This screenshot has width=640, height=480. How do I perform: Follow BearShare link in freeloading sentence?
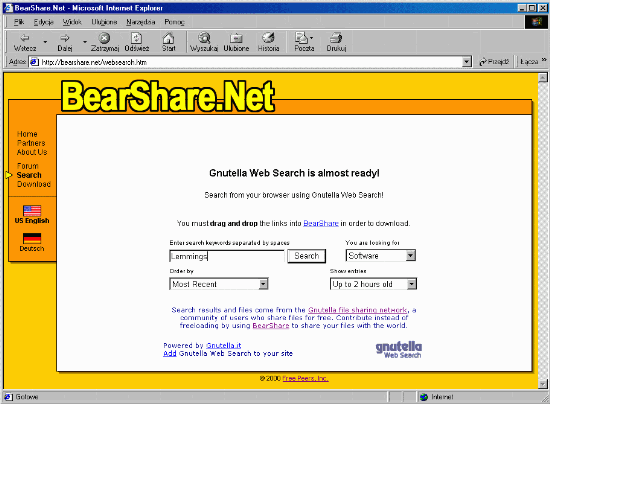271,325
